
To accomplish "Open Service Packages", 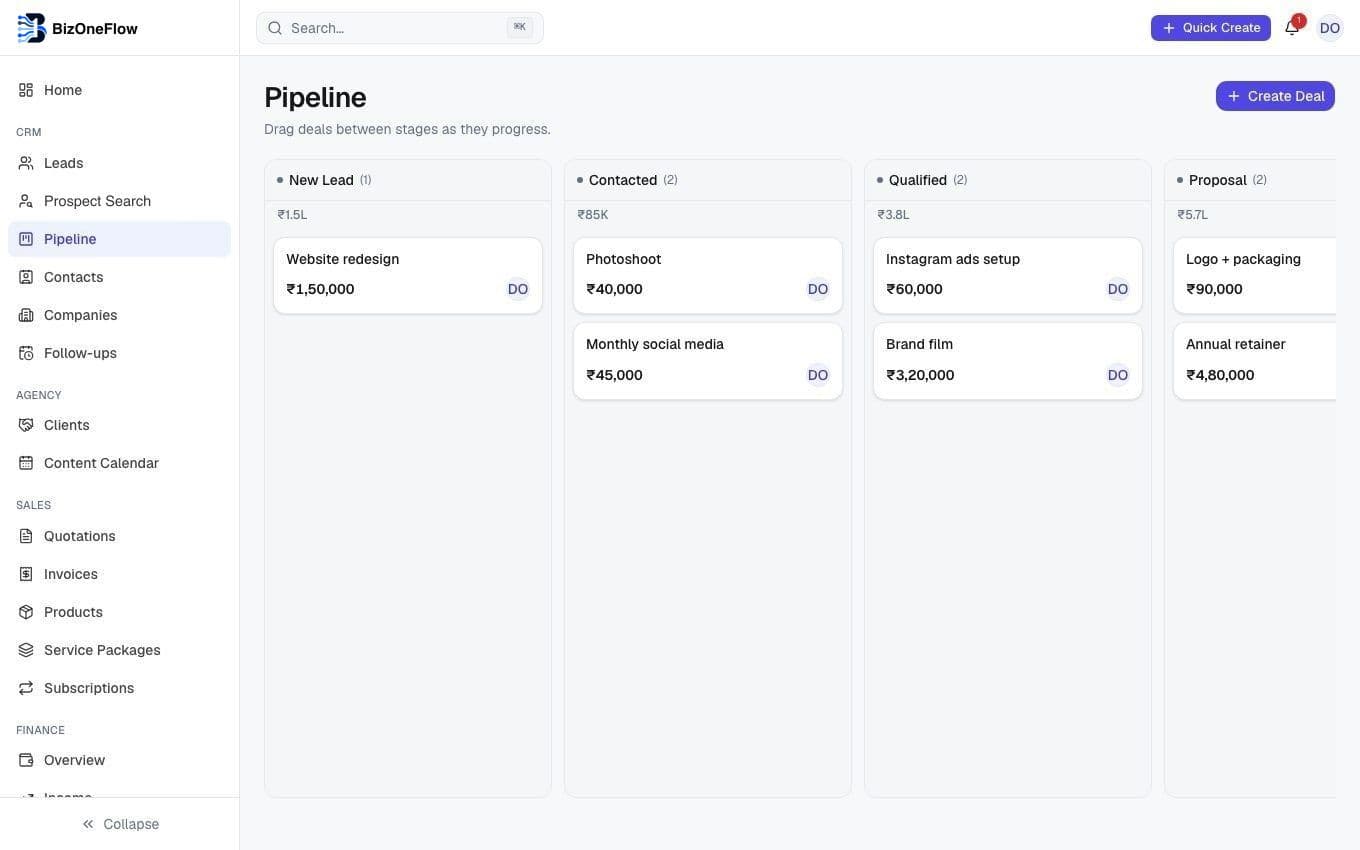I will [119, 650].
